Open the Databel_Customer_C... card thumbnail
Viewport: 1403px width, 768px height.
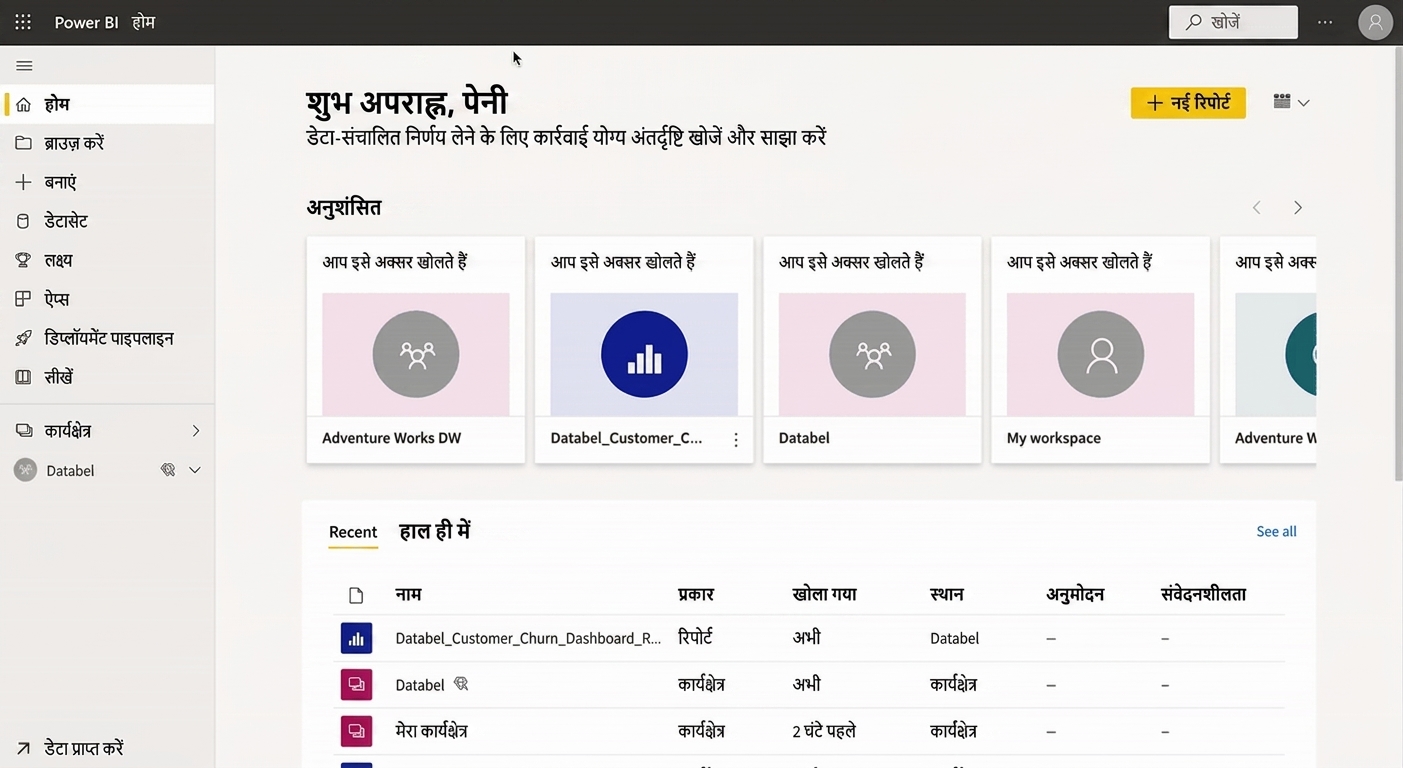coord(644,354)
